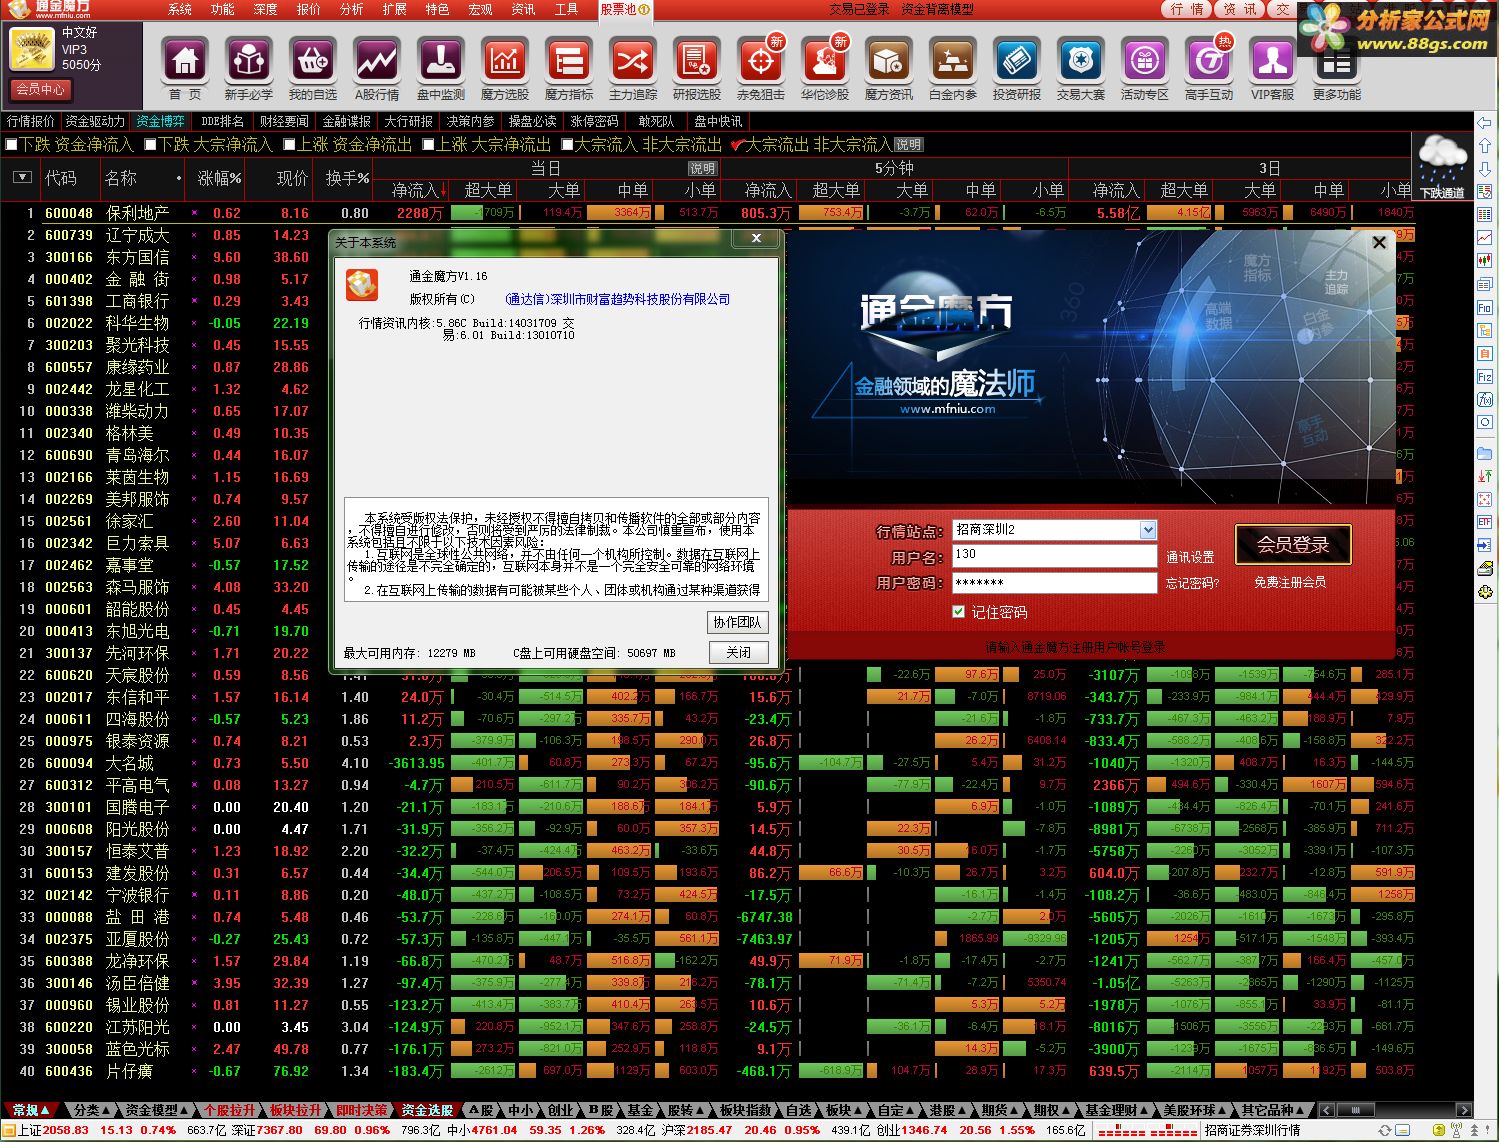The height and width of the screenshot is (1142, 1499).
Task: Open the 首页 home icon
Action: click(185, 62)
